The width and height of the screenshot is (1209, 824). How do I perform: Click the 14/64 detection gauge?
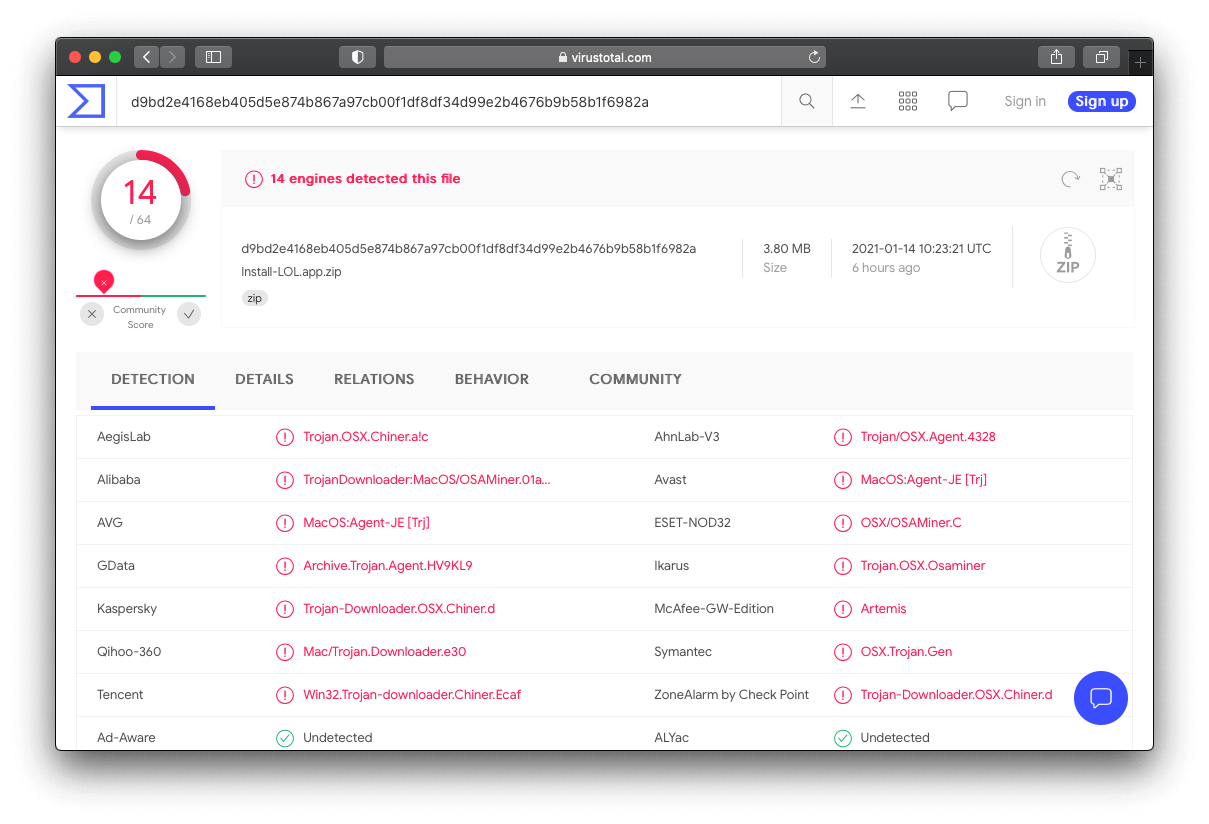click(141, 200)
